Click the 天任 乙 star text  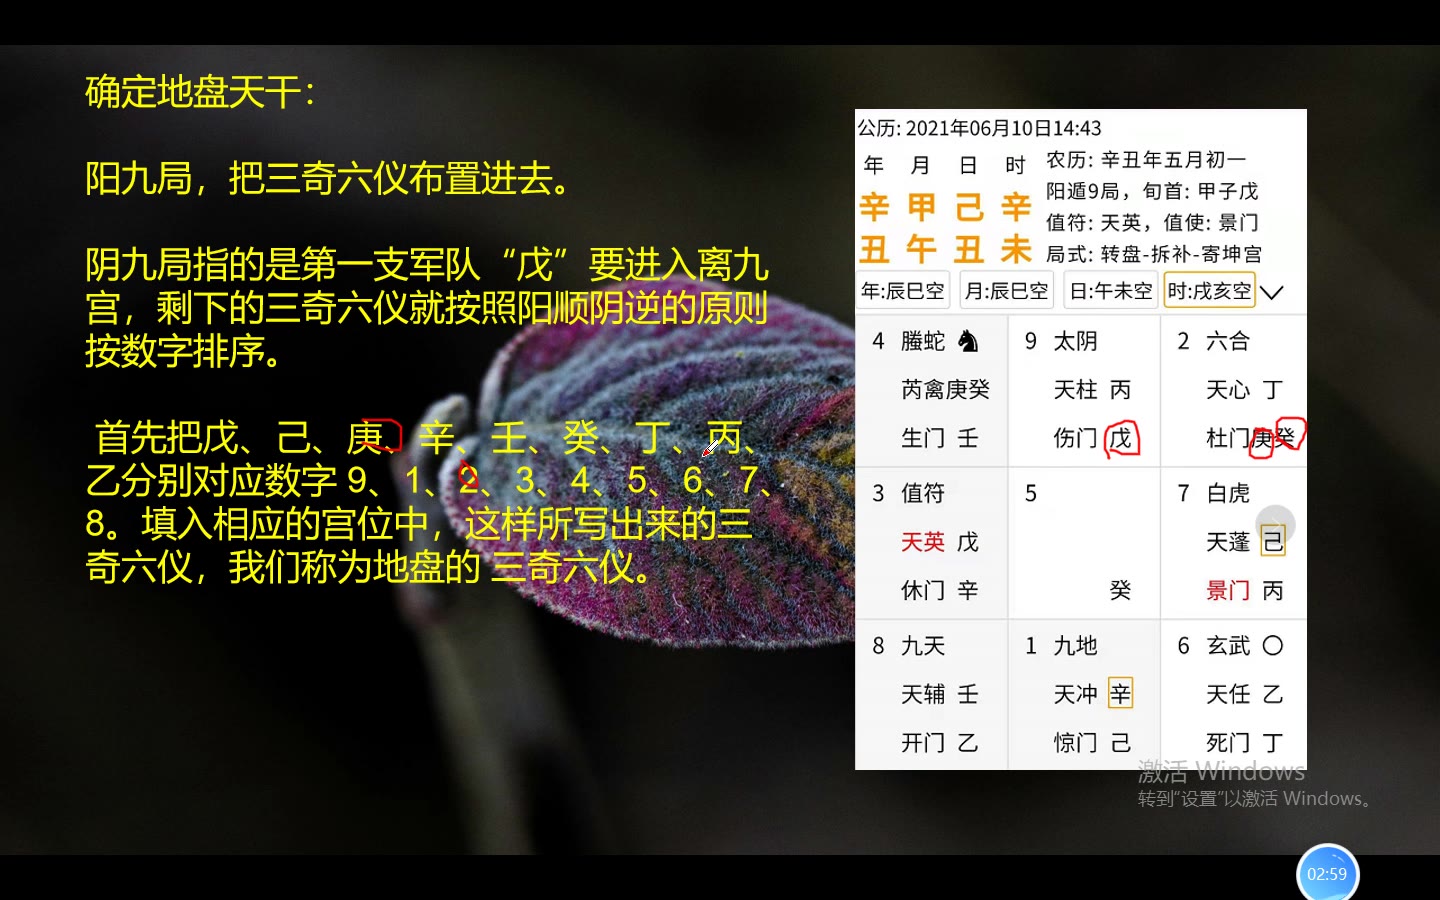(1245, 693)
